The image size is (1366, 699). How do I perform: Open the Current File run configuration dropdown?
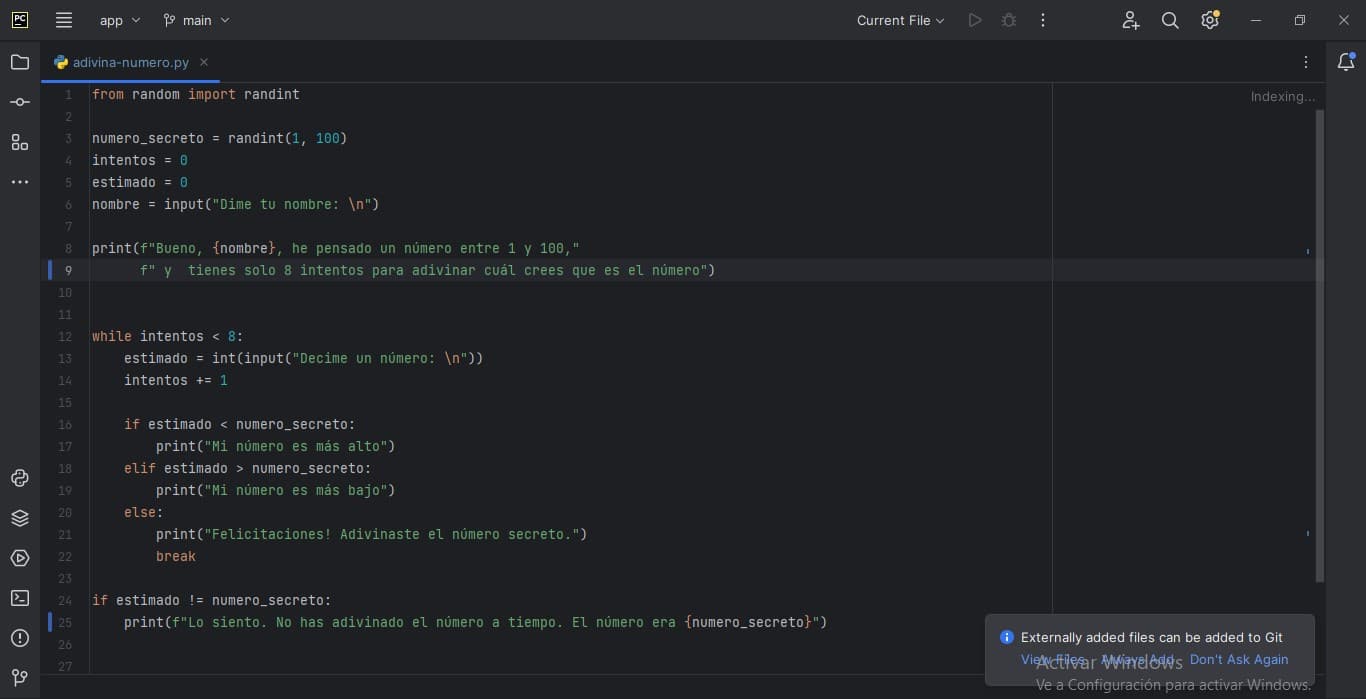pyautogui.click(x=900, y=20)
